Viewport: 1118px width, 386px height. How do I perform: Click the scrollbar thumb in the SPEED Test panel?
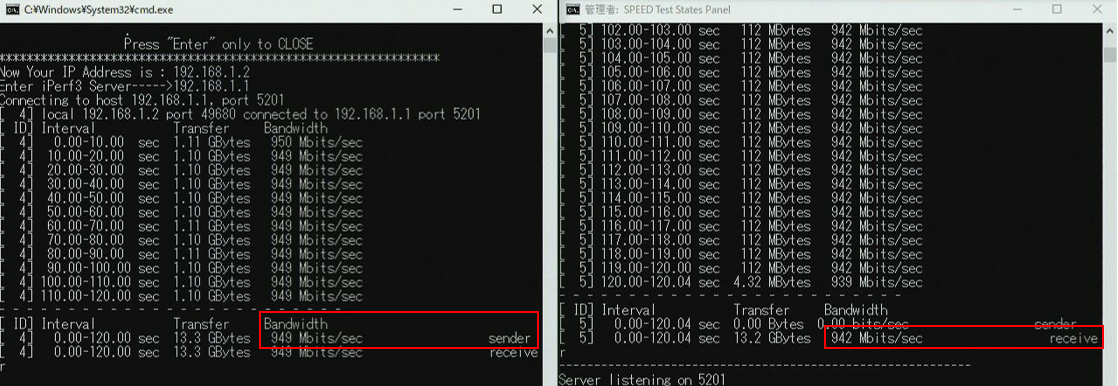[x=1110, y=56]
